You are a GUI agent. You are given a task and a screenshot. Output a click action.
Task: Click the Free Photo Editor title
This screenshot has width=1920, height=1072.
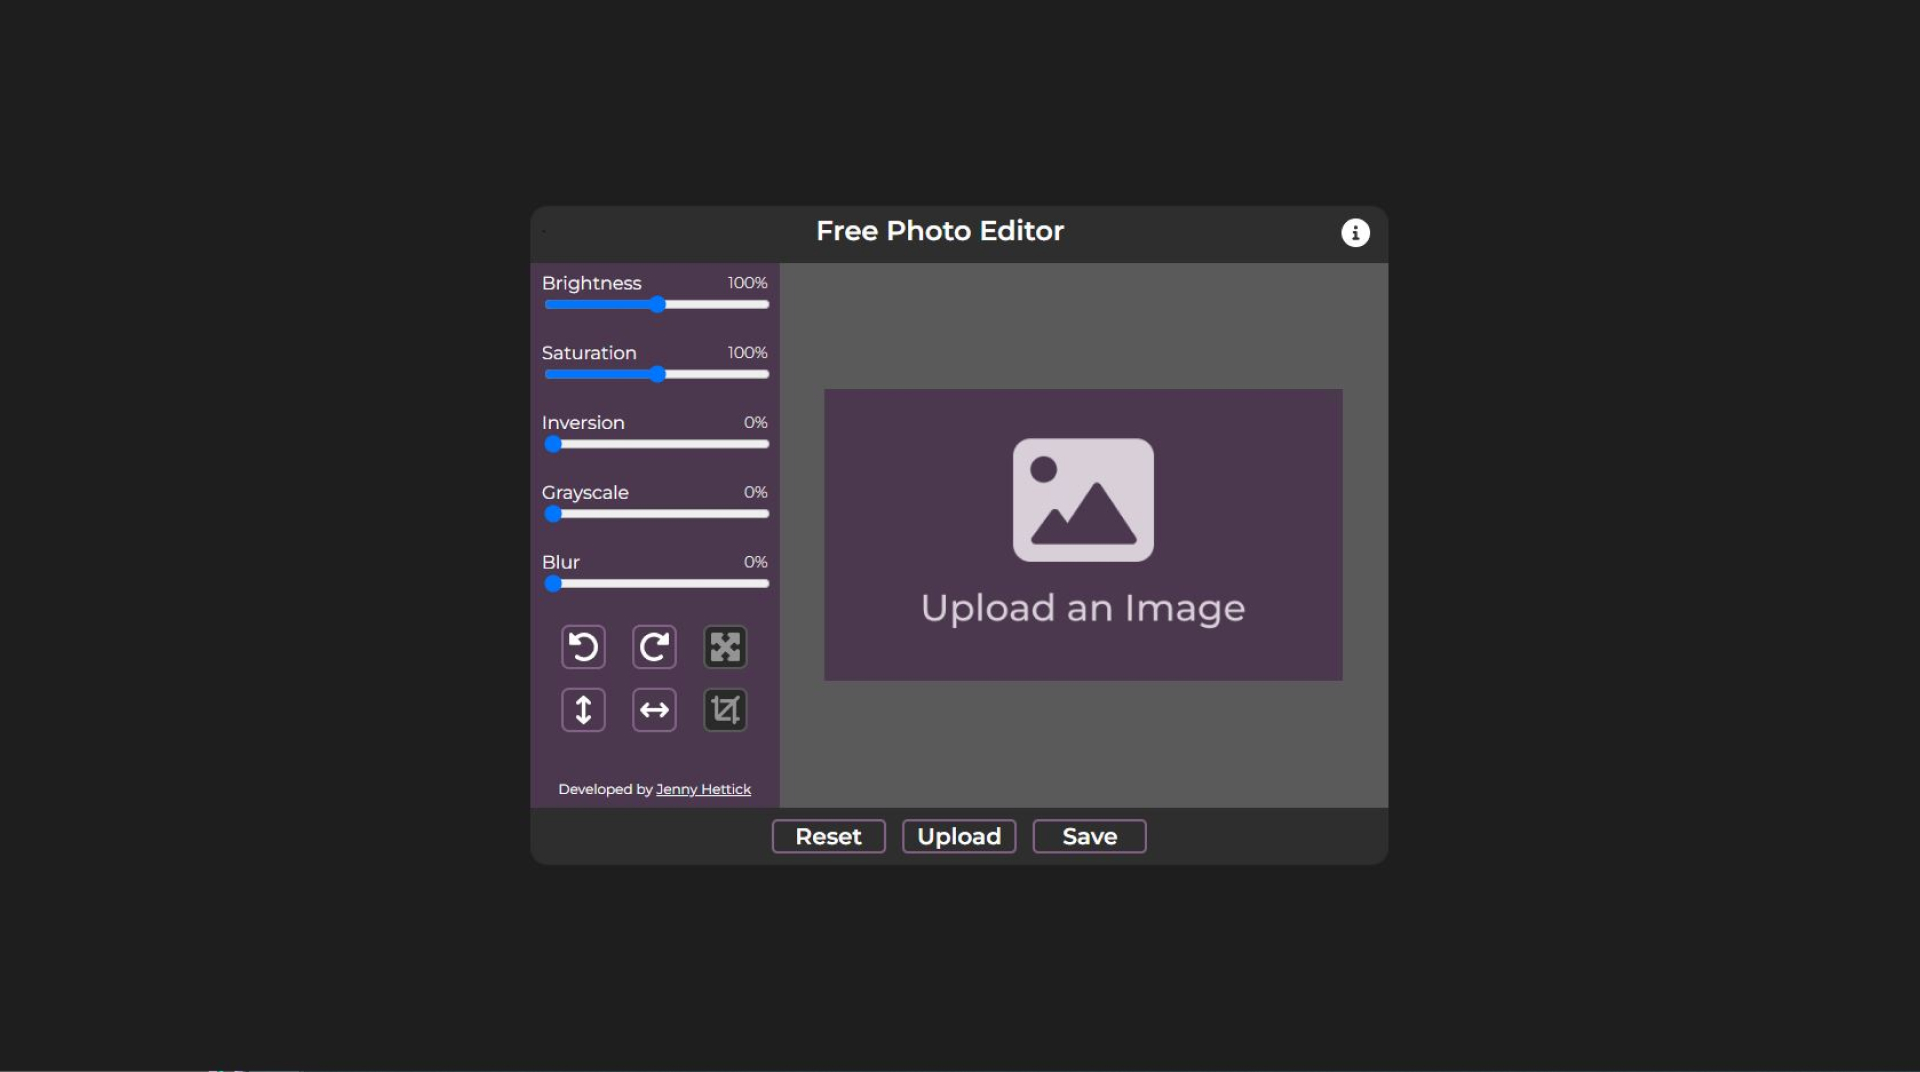click(939, 231)
